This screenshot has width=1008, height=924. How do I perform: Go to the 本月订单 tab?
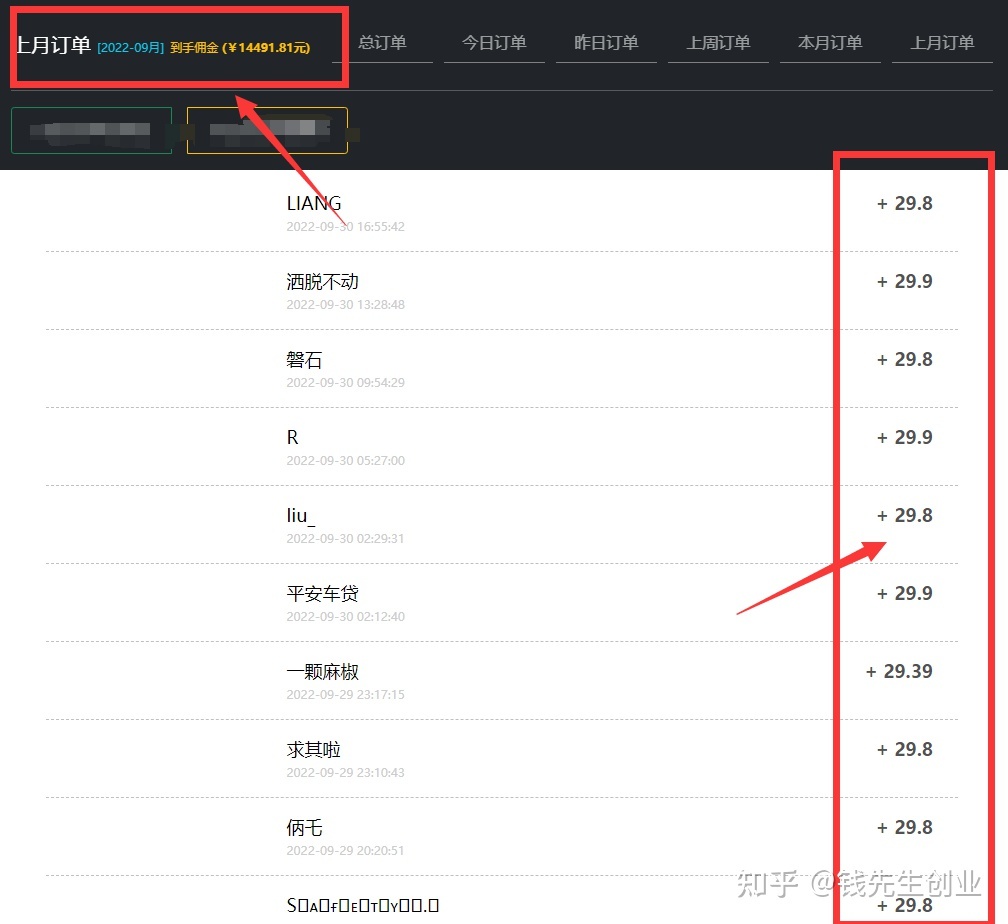830,43
